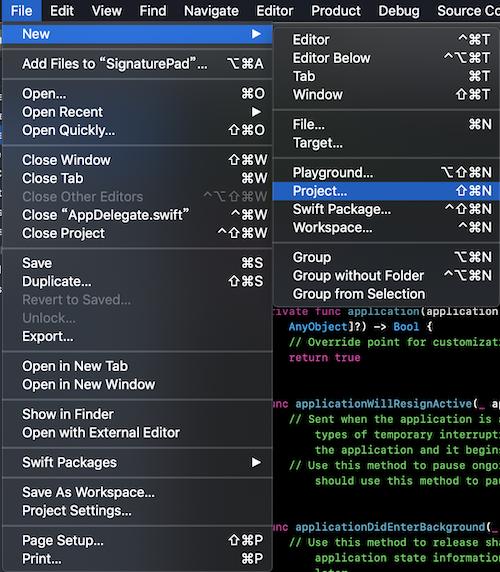Click the "return true" code line
The image size is (500, 572).
324,358
